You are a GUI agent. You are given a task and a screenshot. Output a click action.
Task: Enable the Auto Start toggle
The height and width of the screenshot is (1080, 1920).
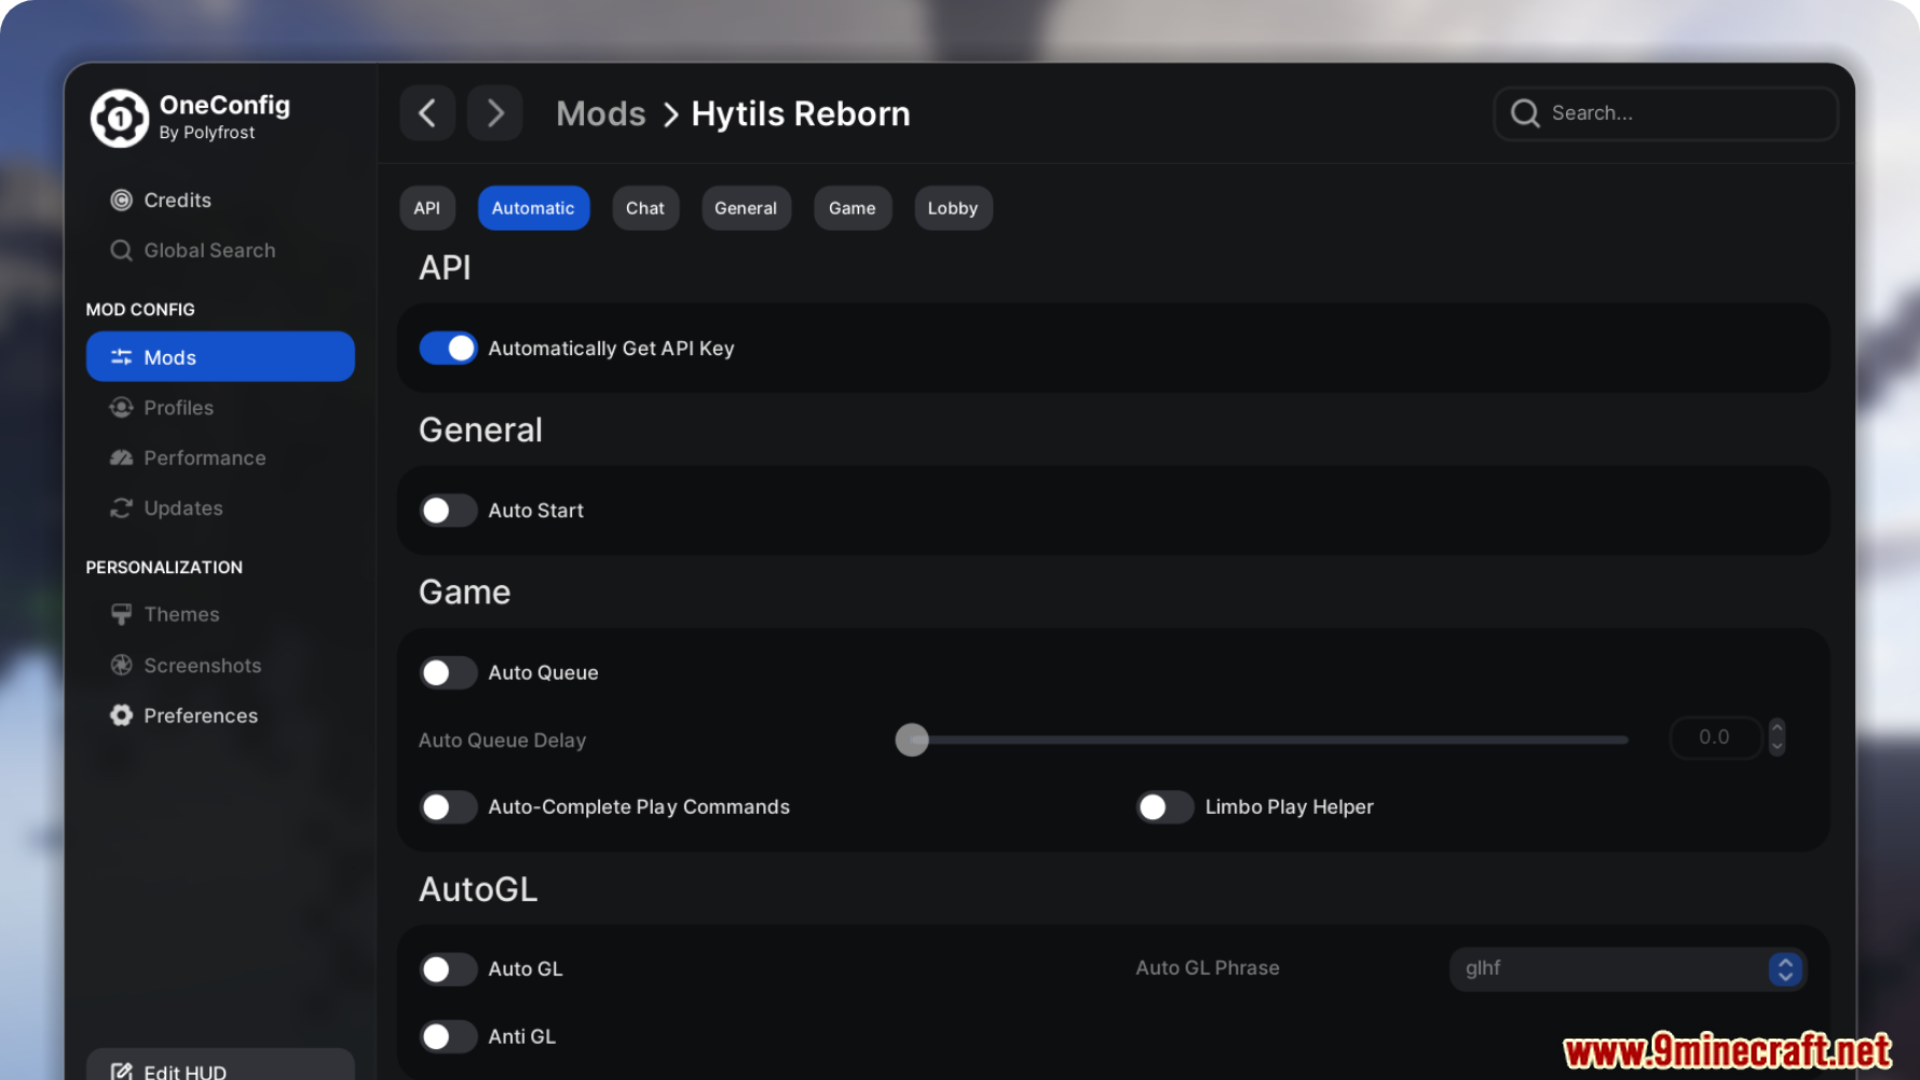point(448,510)
